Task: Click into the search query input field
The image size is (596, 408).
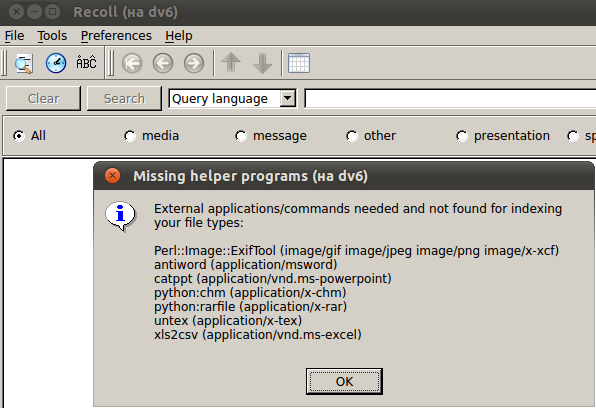Action: pos(450,99)
